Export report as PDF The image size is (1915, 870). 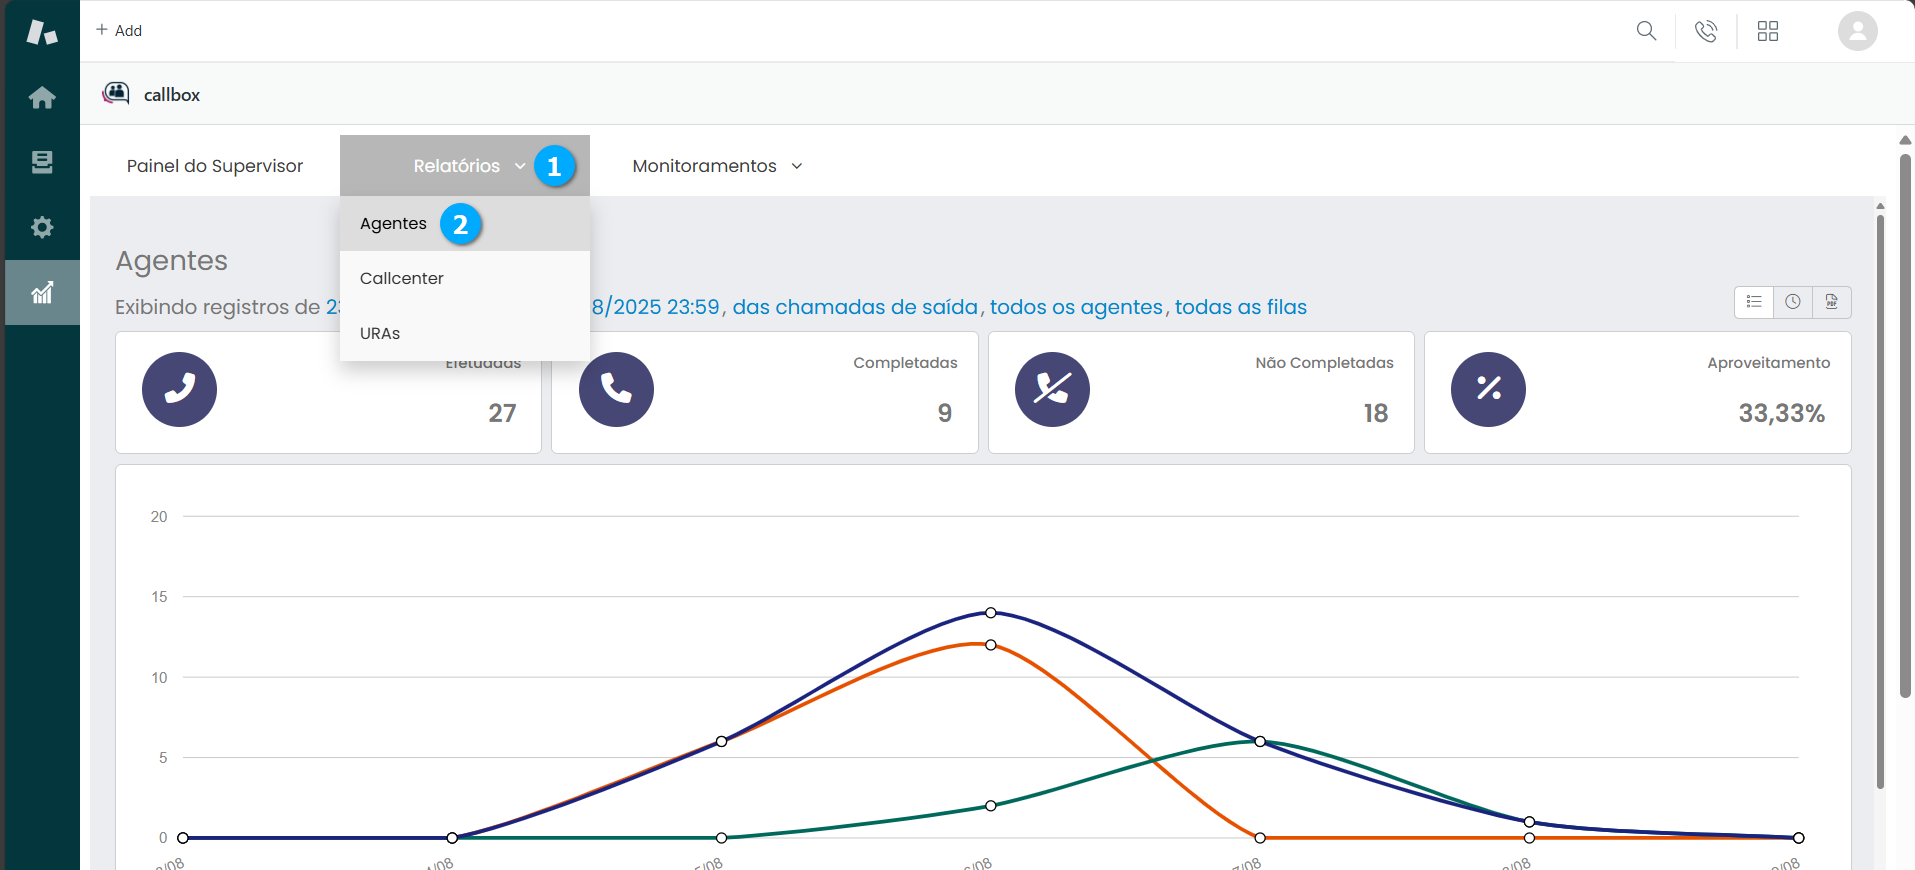coord(1831,302)
